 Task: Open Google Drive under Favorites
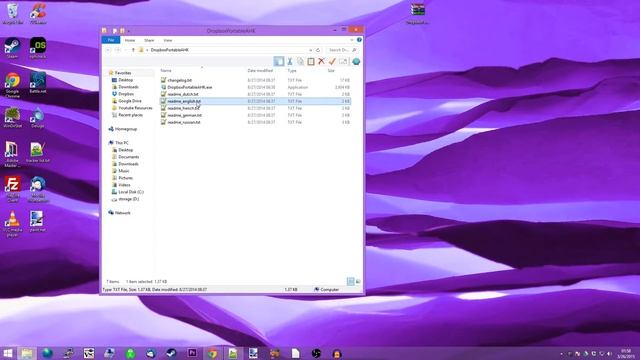click(x=129, y=101)
